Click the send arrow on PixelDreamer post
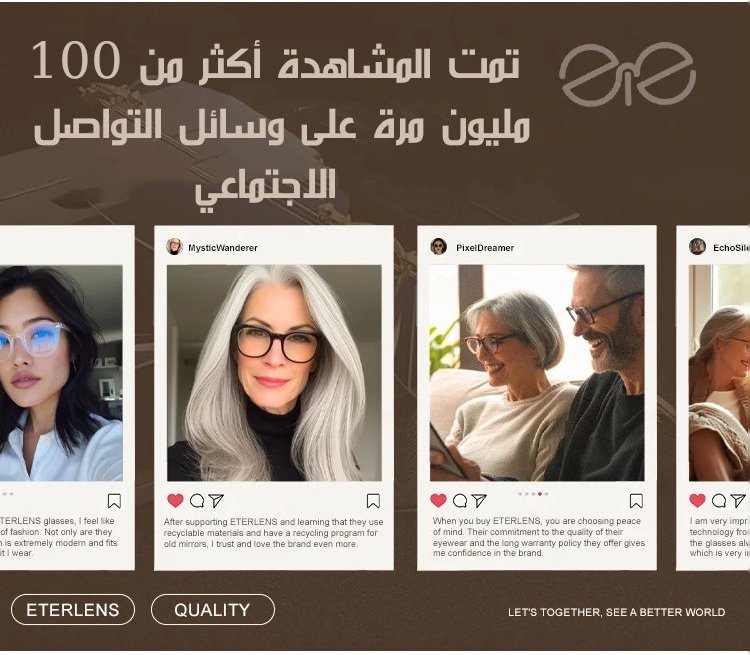The height and width of the screenshot is (655, 750). point(479,500)
